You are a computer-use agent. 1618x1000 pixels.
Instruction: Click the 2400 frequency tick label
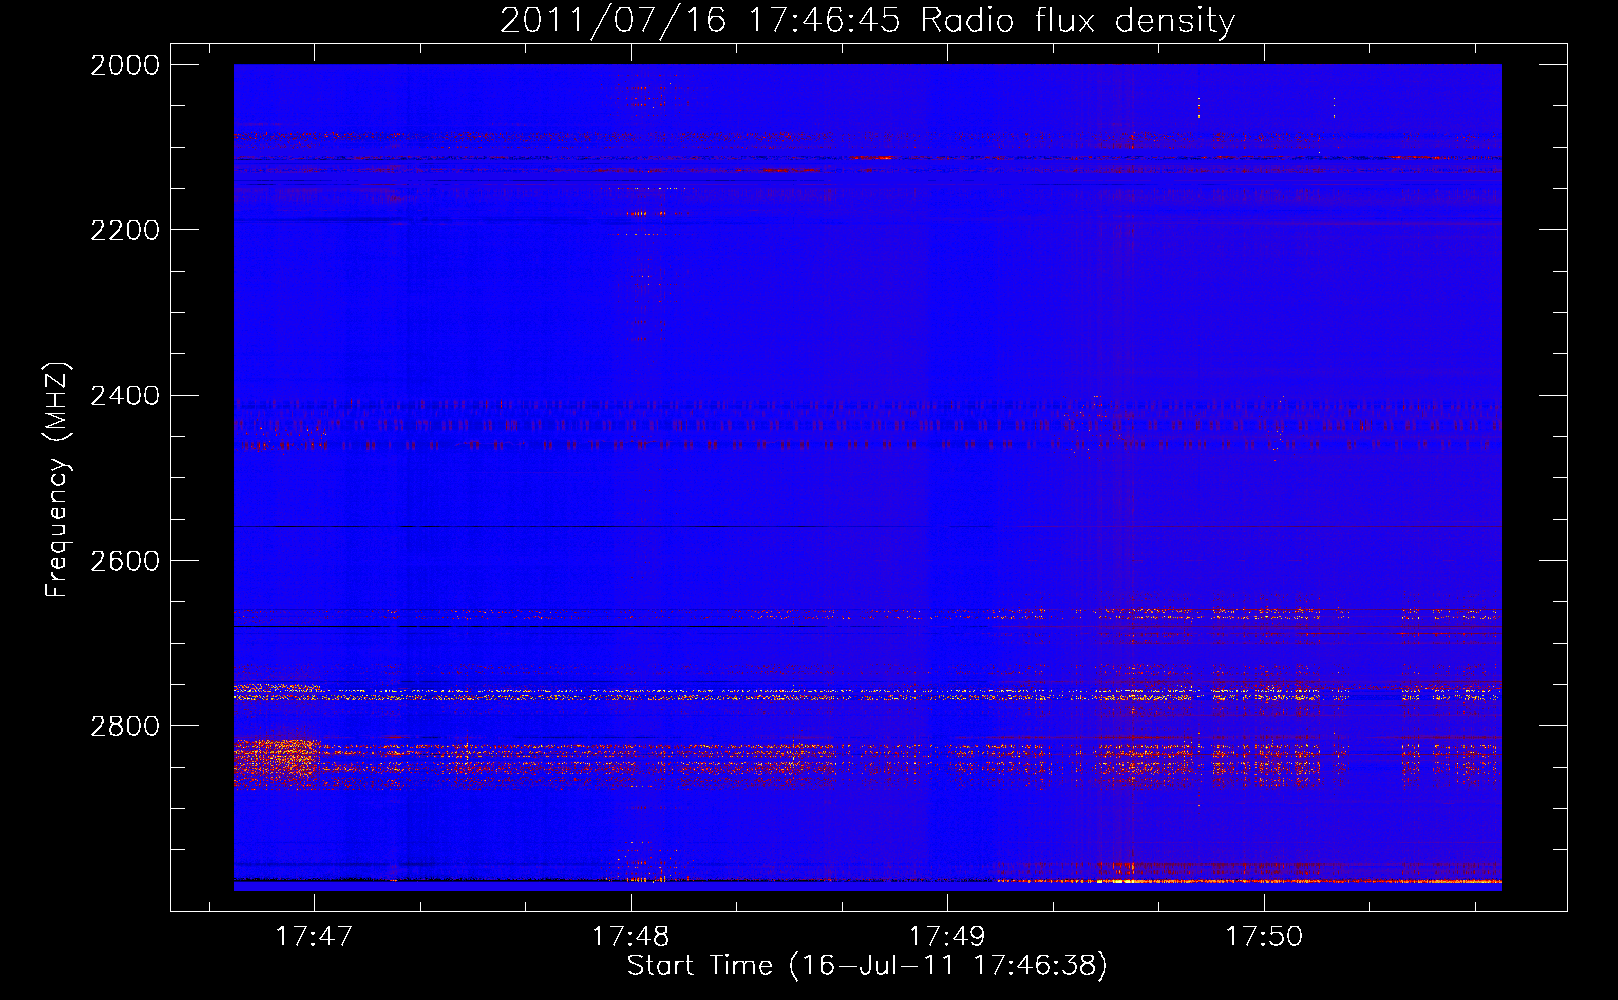coord(125,396)
